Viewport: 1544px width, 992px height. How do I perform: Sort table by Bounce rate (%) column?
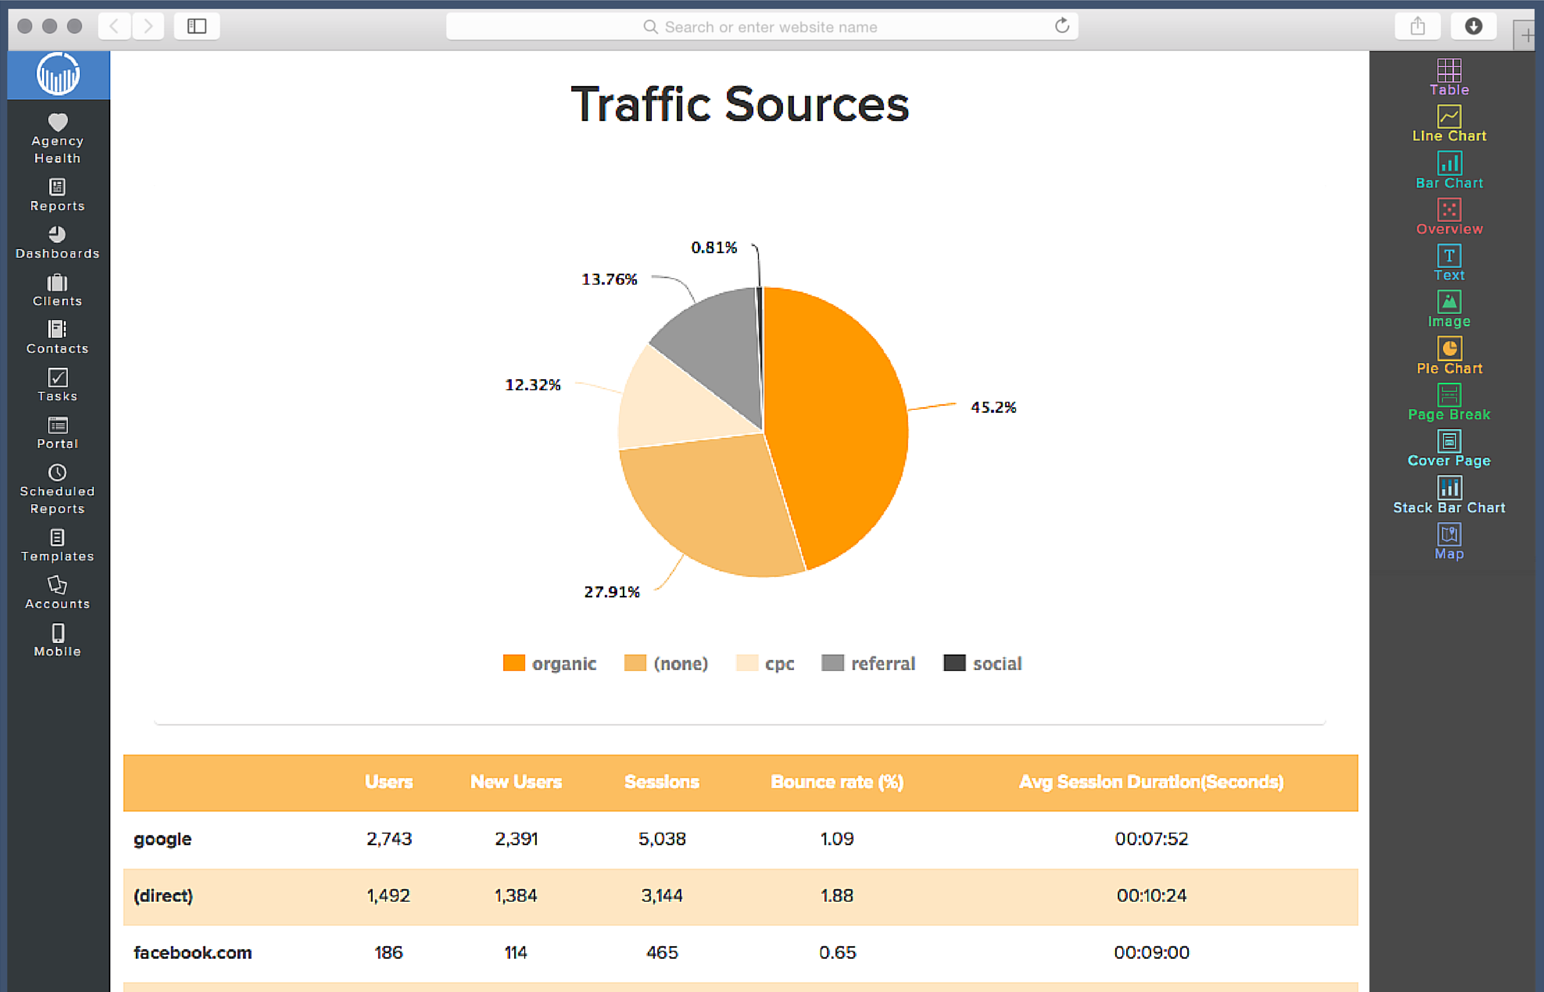pyautogui.click(x=837, y=782)
